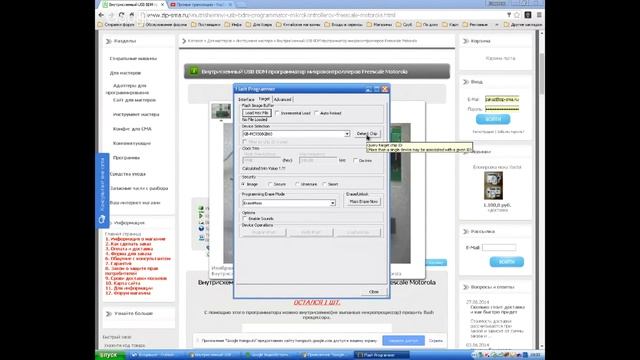The height and width of the screenshot is (360, 640).
Task: Minimize the Flash Programmer dialog
Action: tap(369, 89)
